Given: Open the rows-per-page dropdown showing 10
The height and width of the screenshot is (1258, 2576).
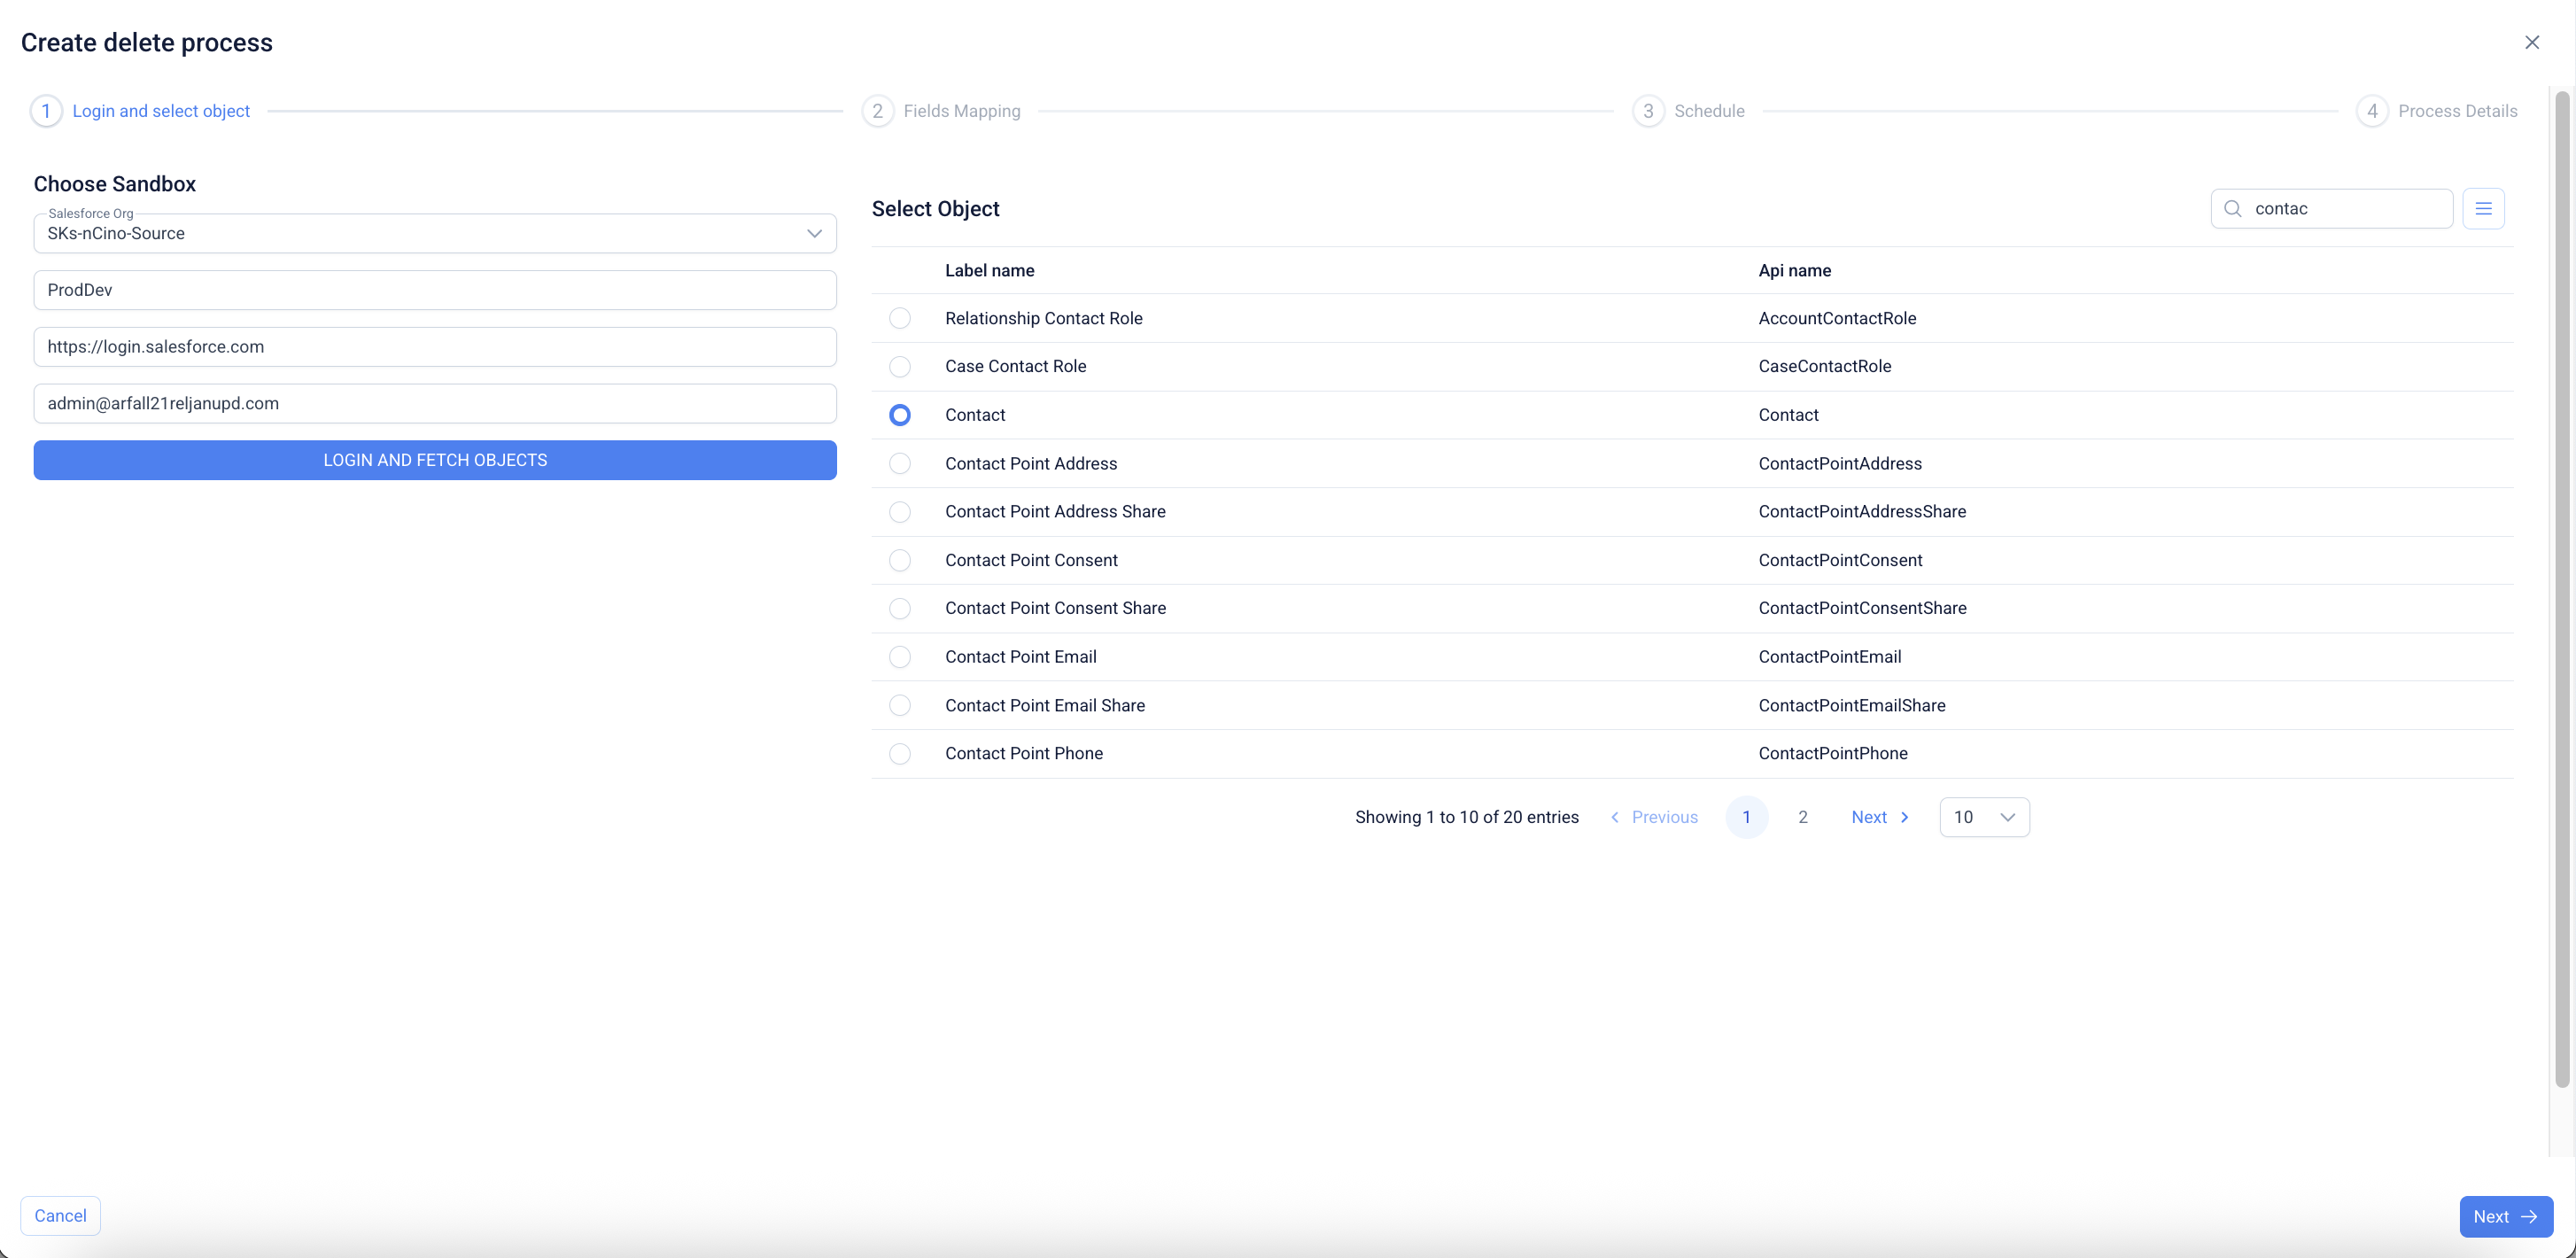Looking at the screenshot, I should click(1984, 817).
